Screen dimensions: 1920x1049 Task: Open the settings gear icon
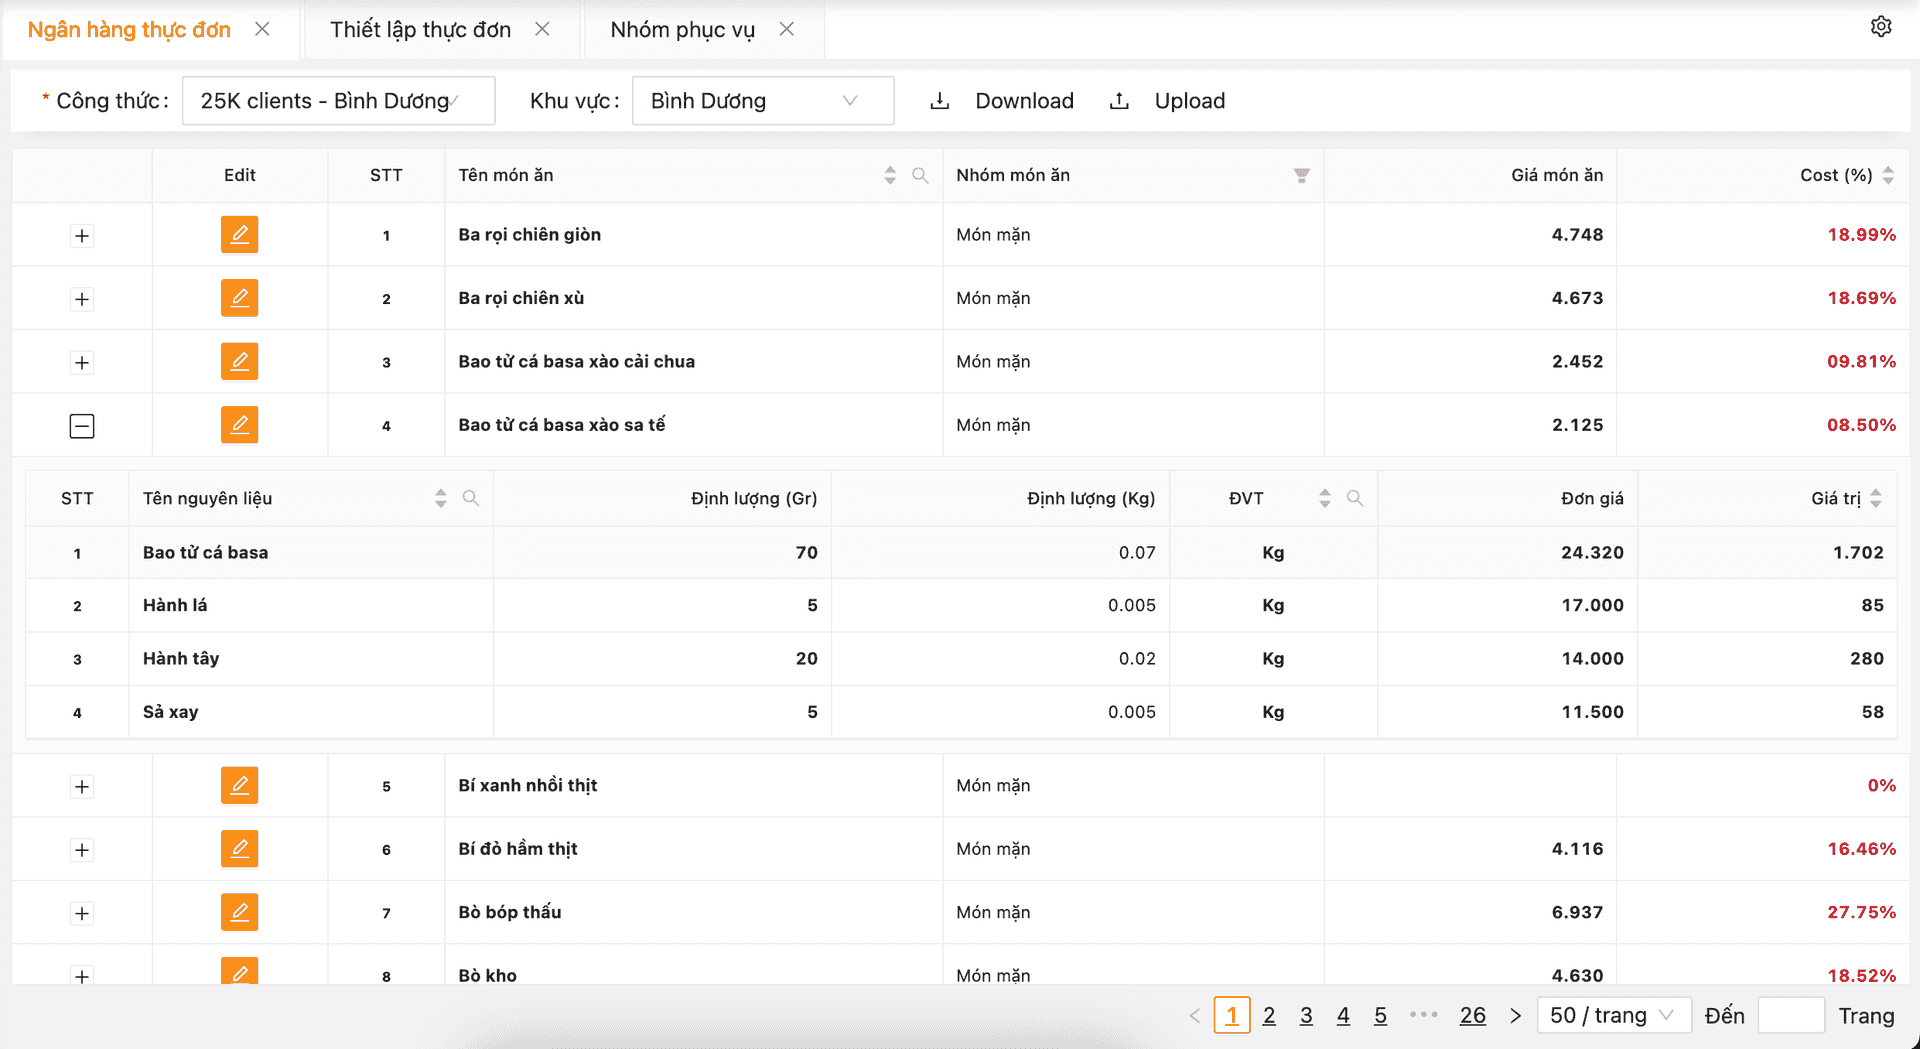(x=1880, y=27)
